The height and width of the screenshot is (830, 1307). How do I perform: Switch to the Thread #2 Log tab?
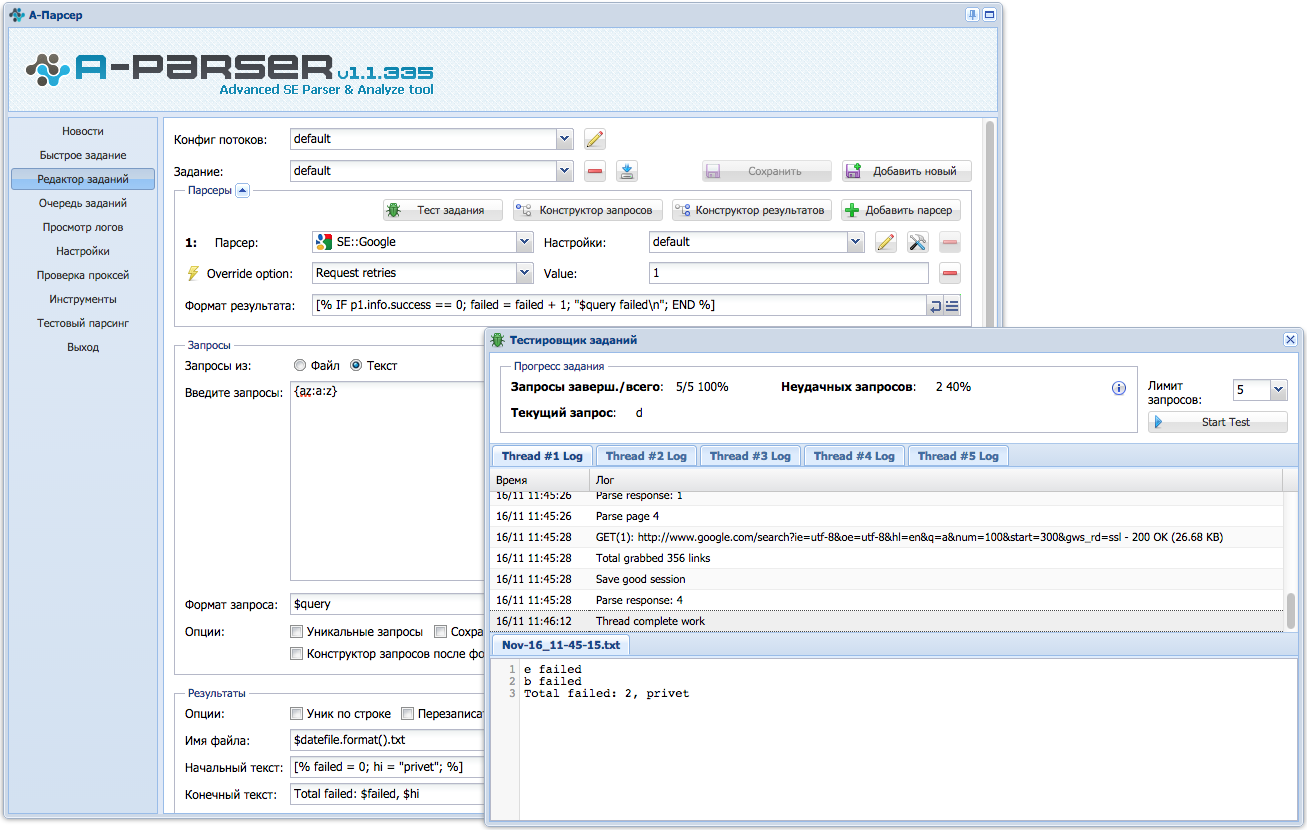[646, 456]
